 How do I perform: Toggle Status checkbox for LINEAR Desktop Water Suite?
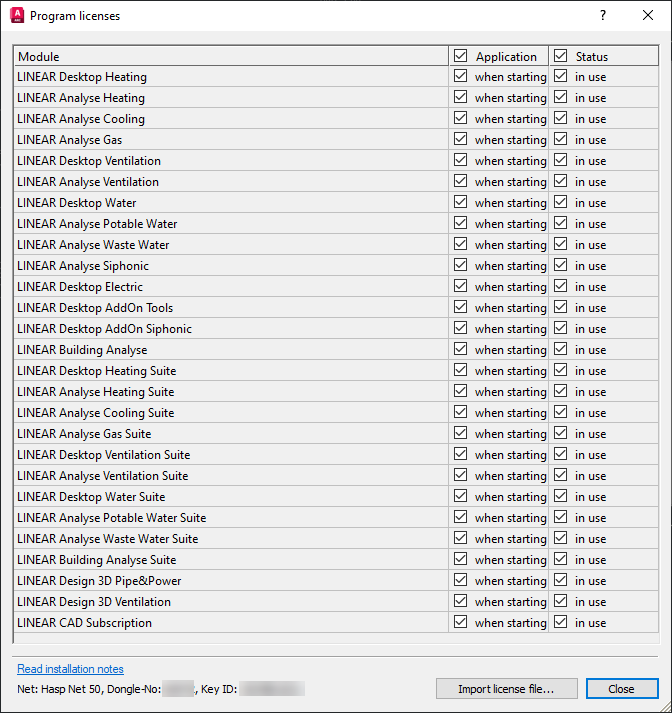pyautogui.click(x=560, y=495)
